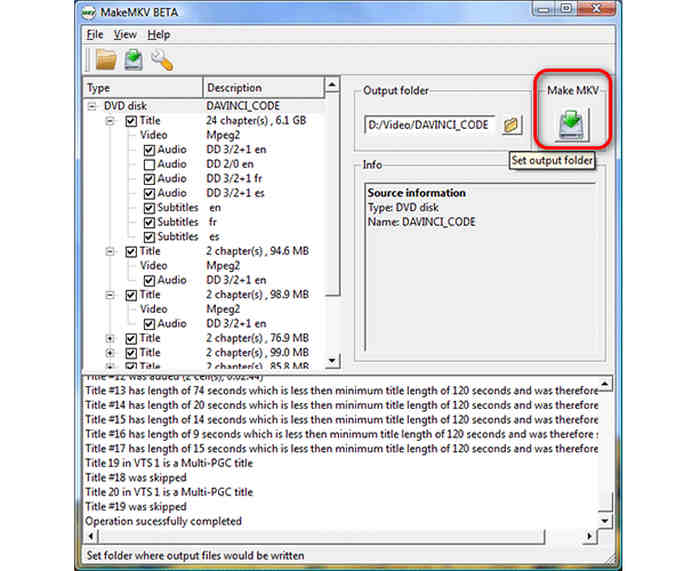This screenshot has width=700, height=571.
Task: Open the File menu
Action: (95, 34)
